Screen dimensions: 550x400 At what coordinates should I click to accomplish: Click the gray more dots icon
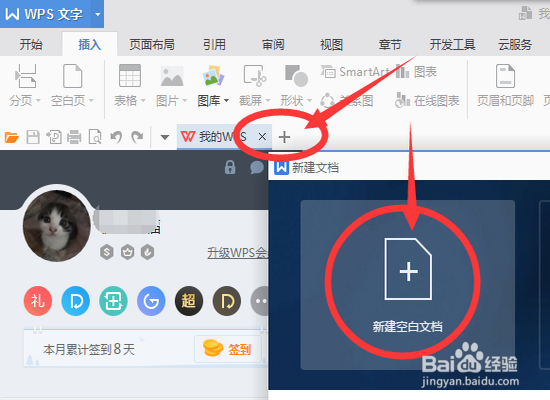260,301
